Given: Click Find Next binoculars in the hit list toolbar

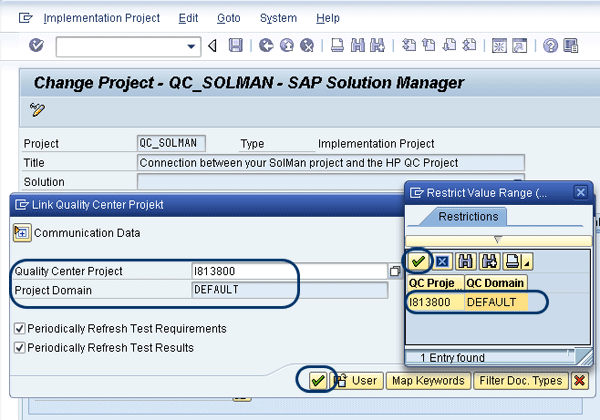Looking at the screenshot, I should pos(489,262).
